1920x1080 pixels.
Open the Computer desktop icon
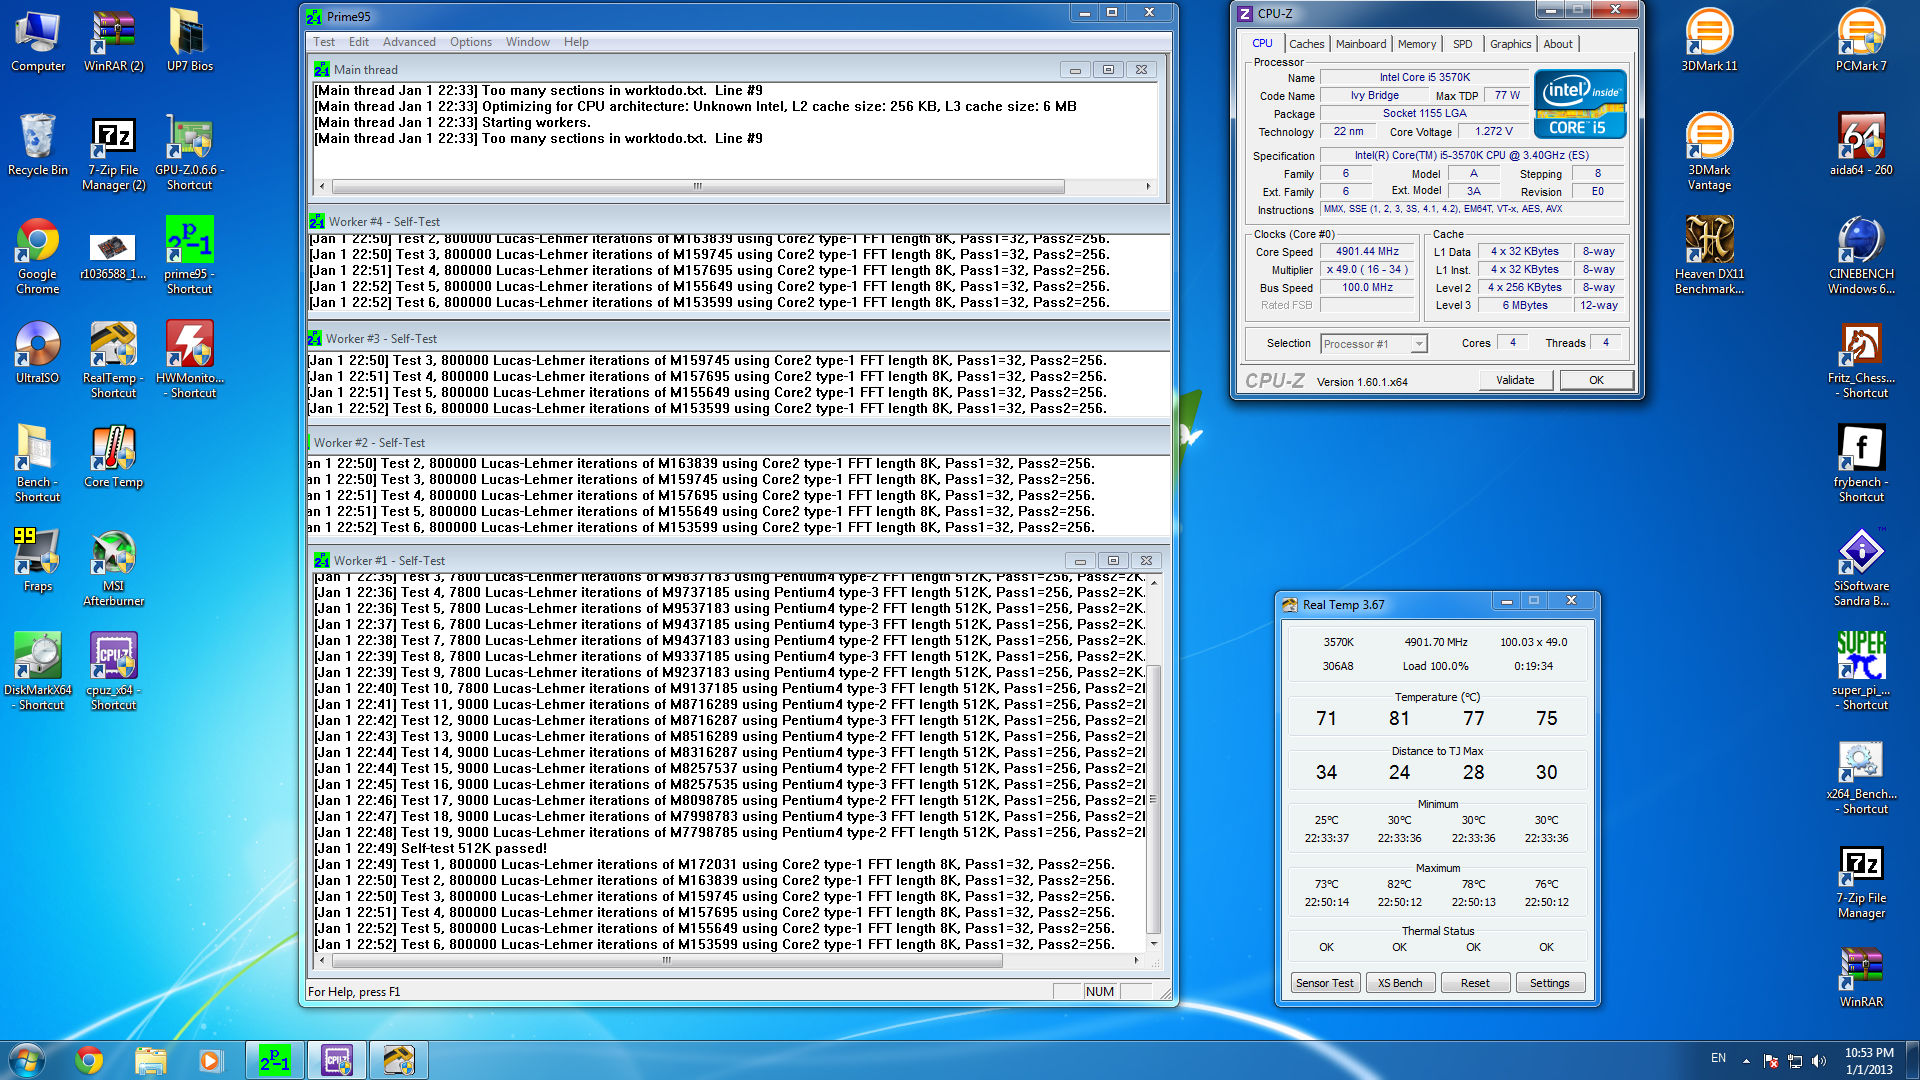pos(38,42)
